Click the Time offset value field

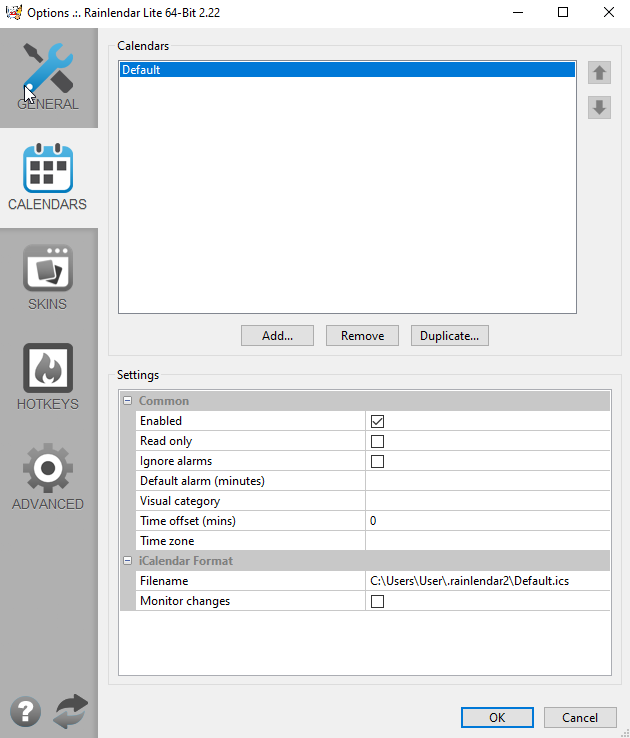point(486,521)
